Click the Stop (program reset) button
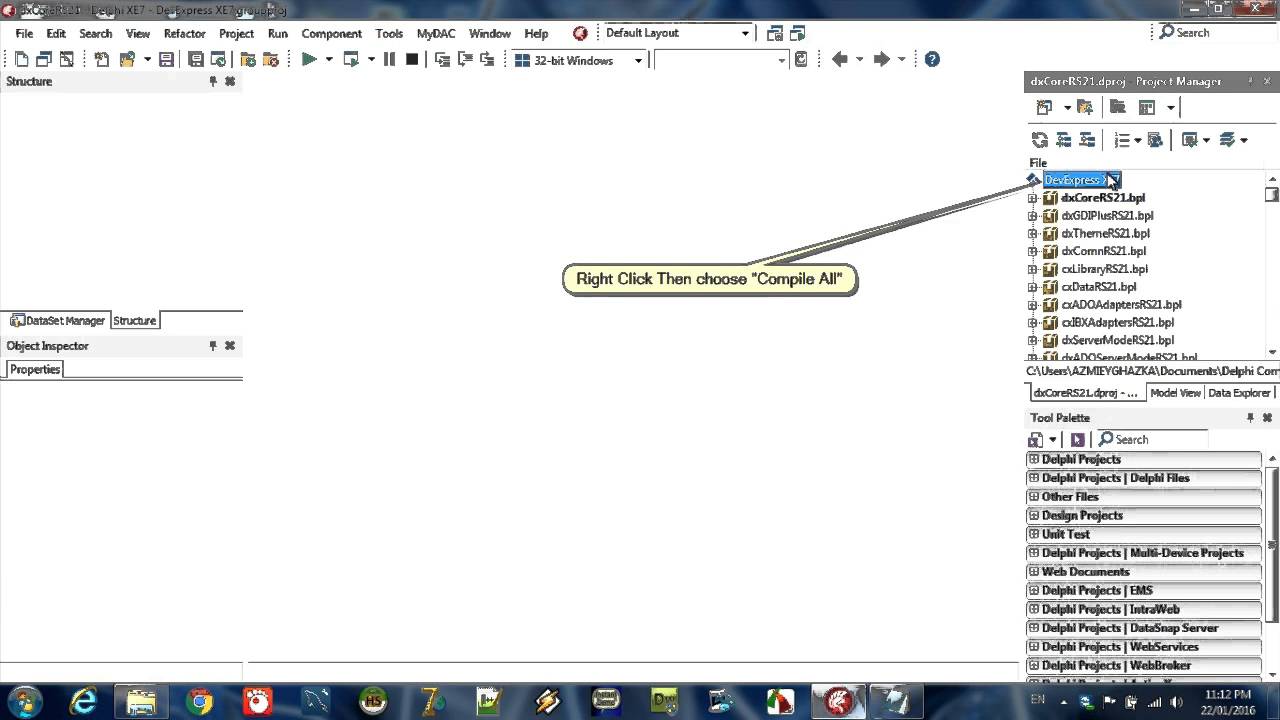The height and width of the screenshot is (720, 1280). (x=412, y=60)
